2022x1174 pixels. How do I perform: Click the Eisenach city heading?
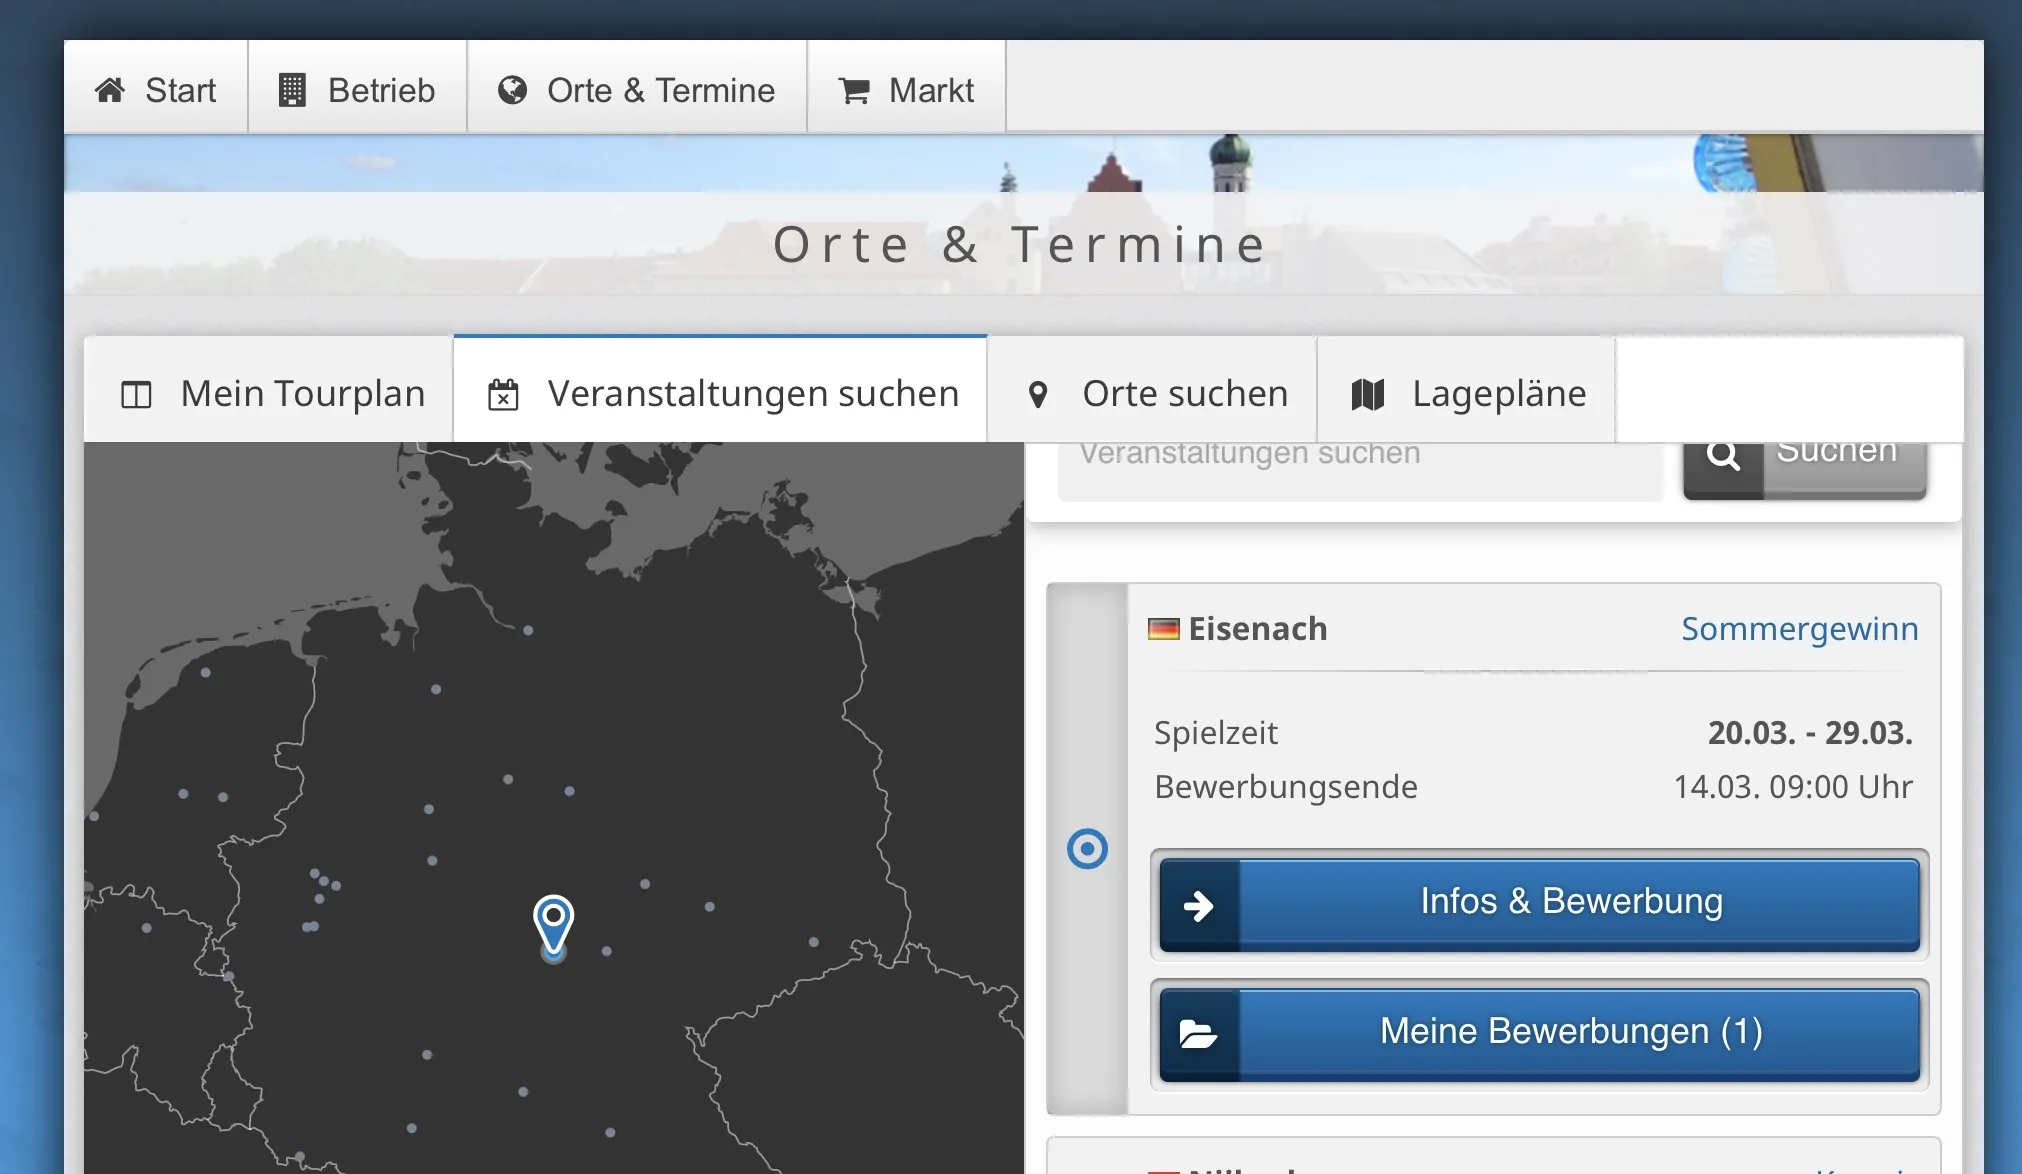click(1257, 628)
